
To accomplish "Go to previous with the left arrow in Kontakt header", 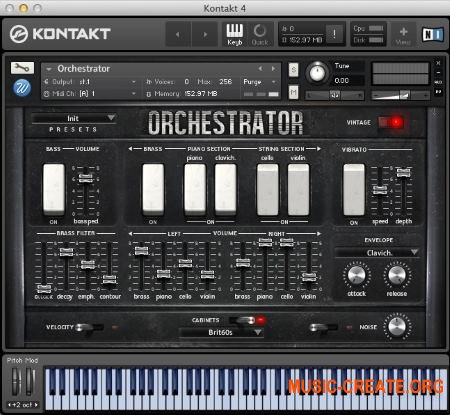I will (178, 34).
